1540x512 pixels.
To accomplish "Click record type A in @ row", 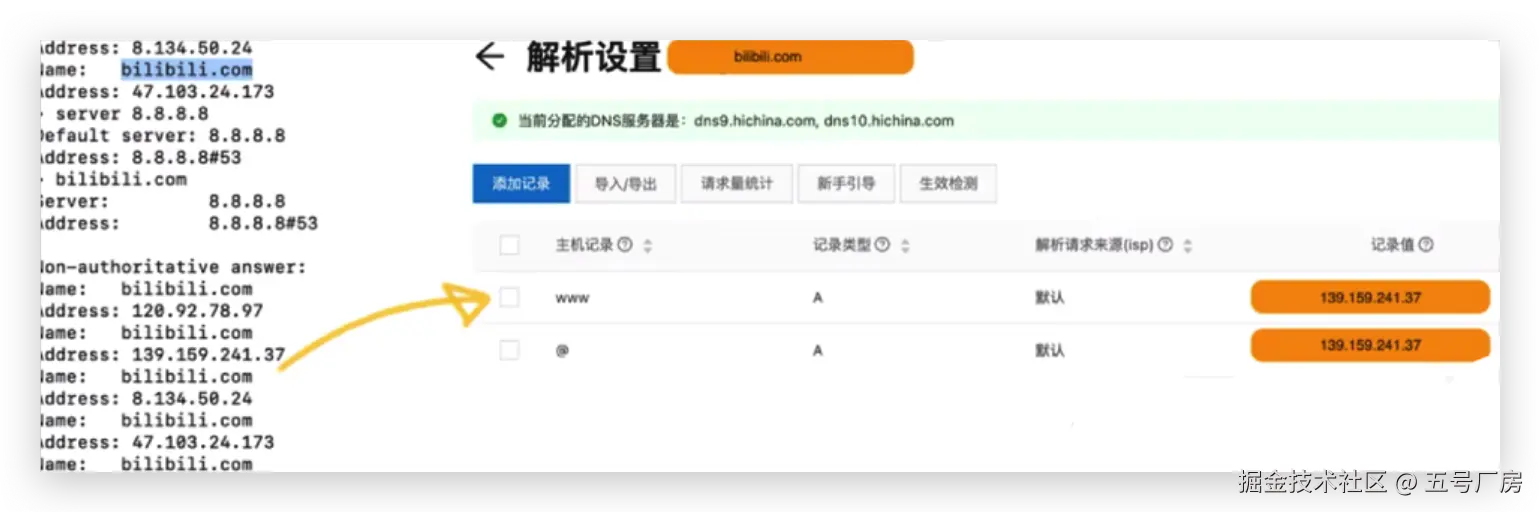I will click(x=818, y=351).
